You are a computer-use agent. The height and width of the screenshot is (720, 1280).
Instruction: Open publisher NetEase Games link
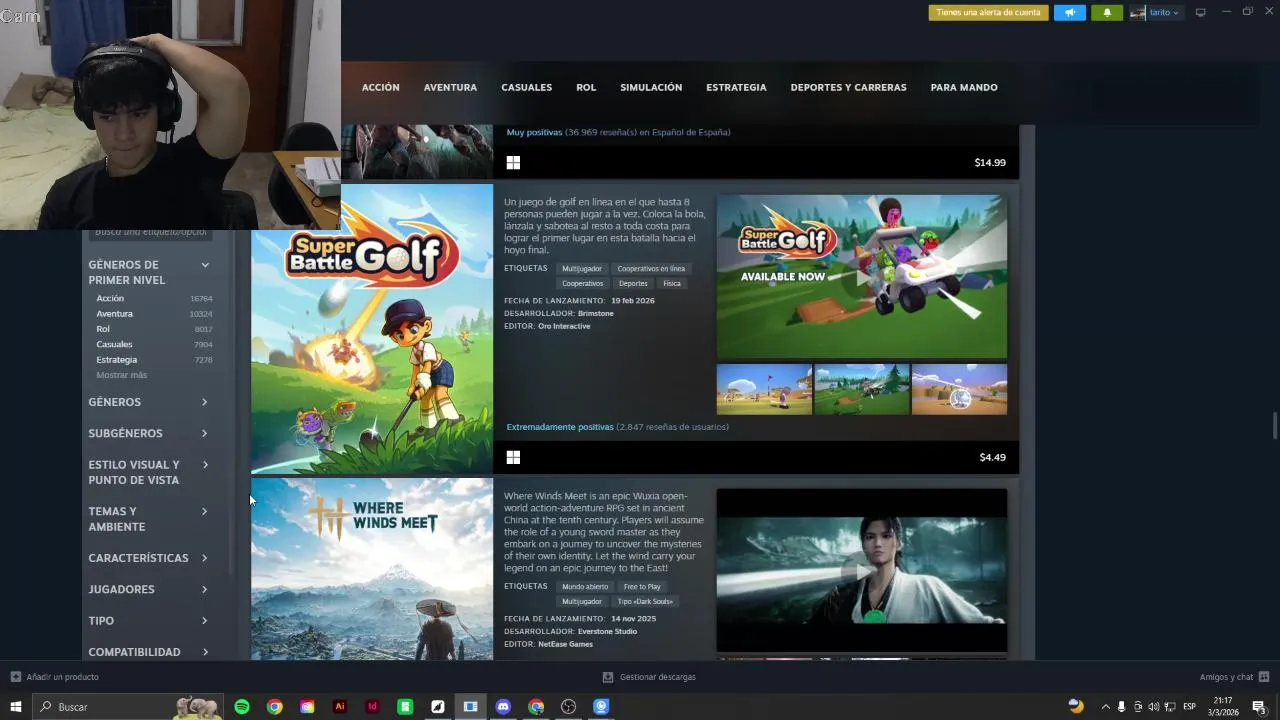(565, 644)
